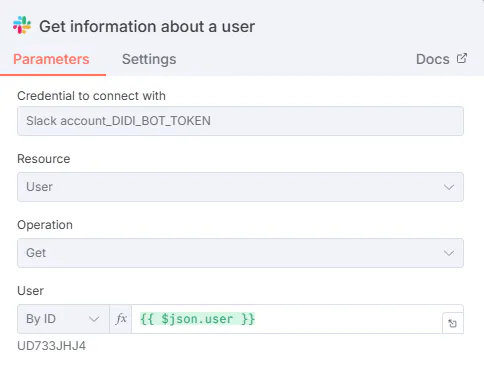This screenshot has height=369, width=484.
Task: Click the node title Get information about a user
Action: click(147, 26)
